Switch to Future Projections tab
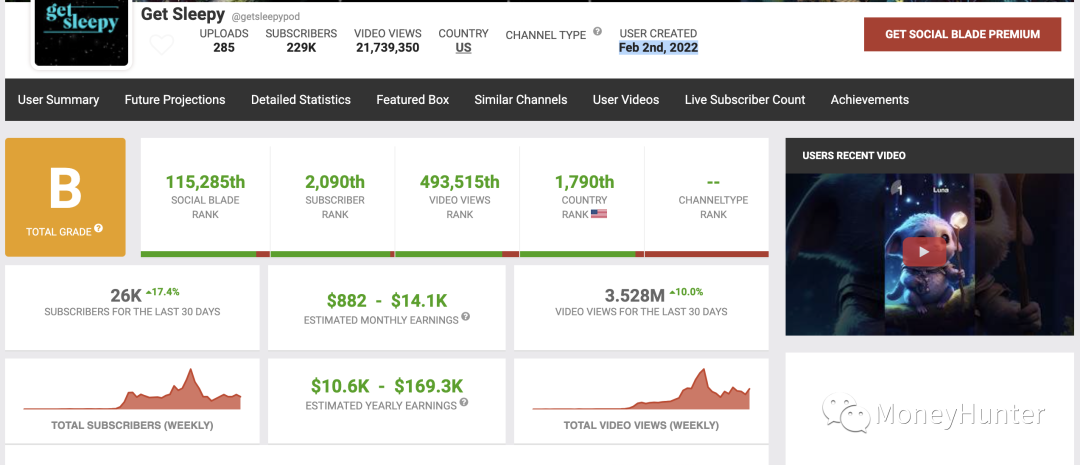 [175, 100]
